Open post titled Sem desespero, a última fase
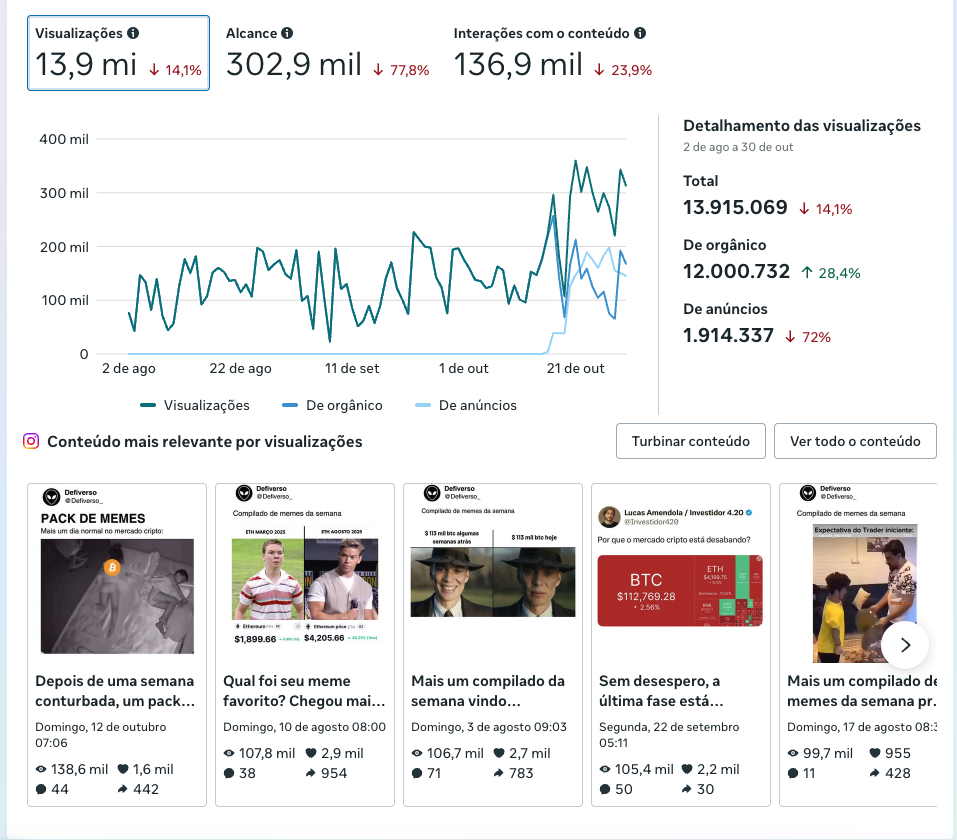957x840 pixels. pos(661,691)
